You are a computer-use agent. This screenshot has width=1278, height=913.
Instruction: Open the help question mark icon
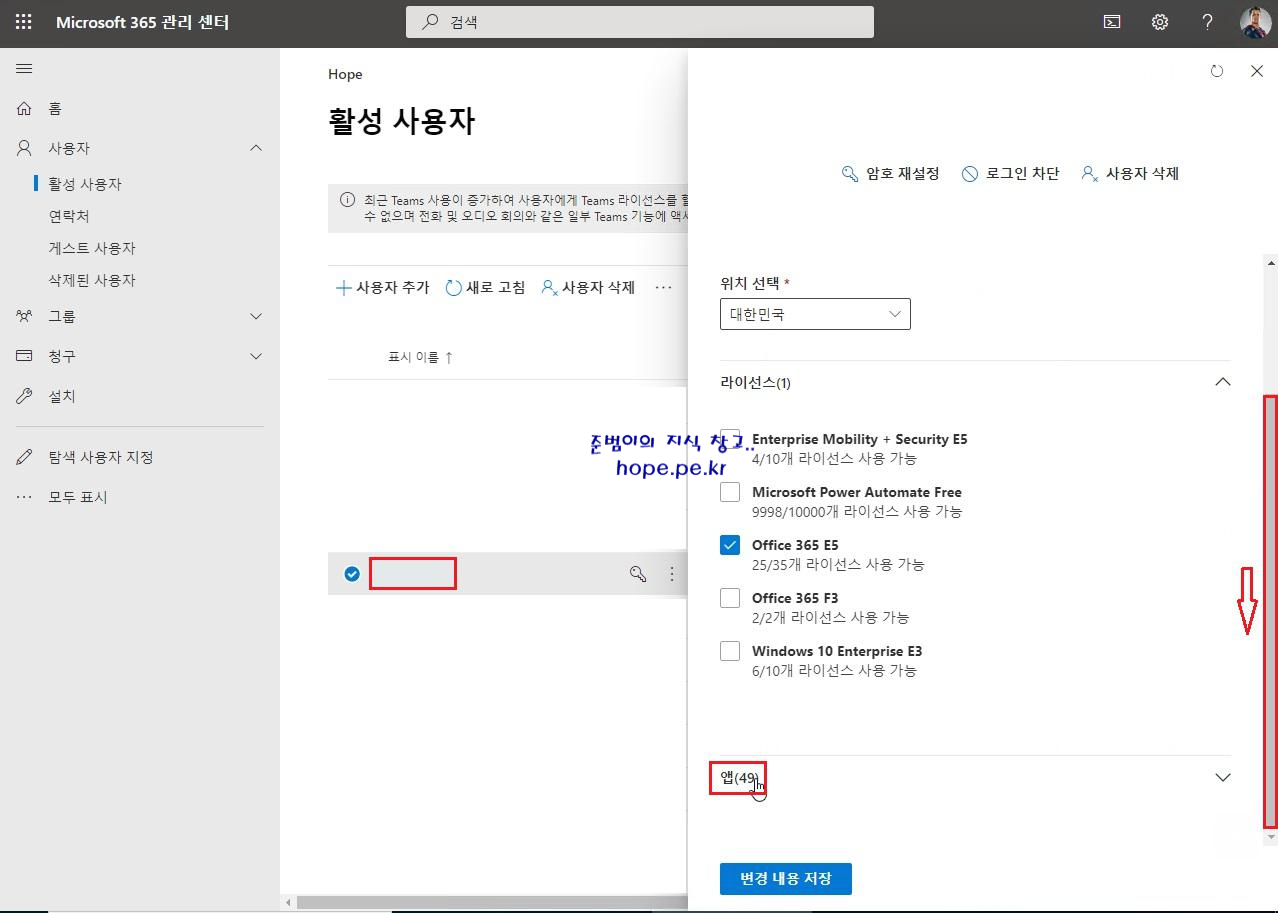pos(1208,22)
